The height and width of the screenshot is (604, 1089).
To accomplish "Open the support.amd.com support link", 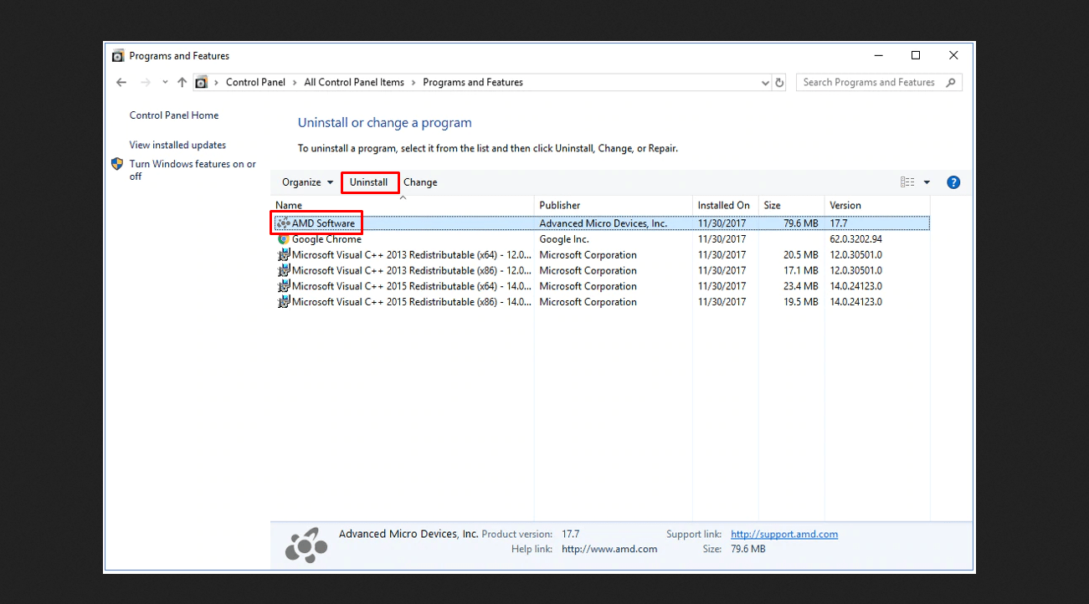I will point(784,534).
